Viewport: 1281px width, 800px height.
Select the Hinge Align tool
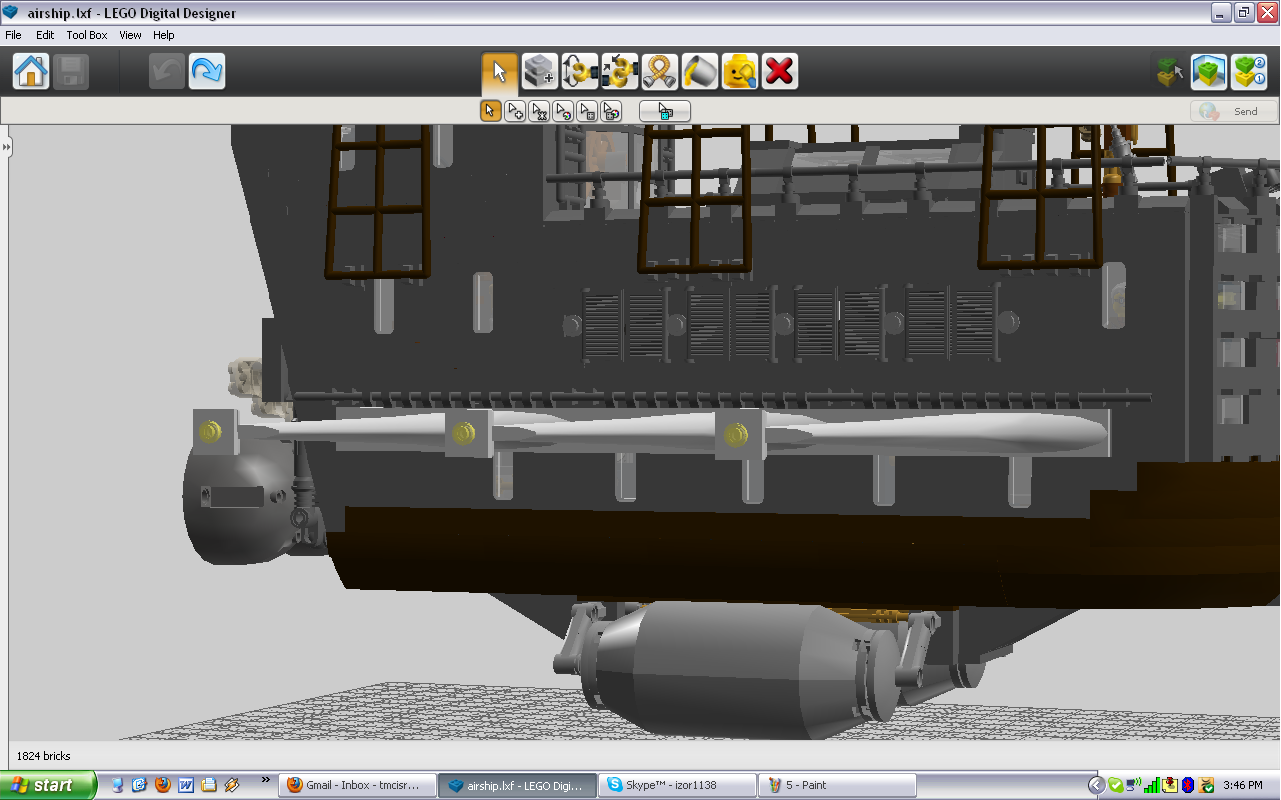620,72
